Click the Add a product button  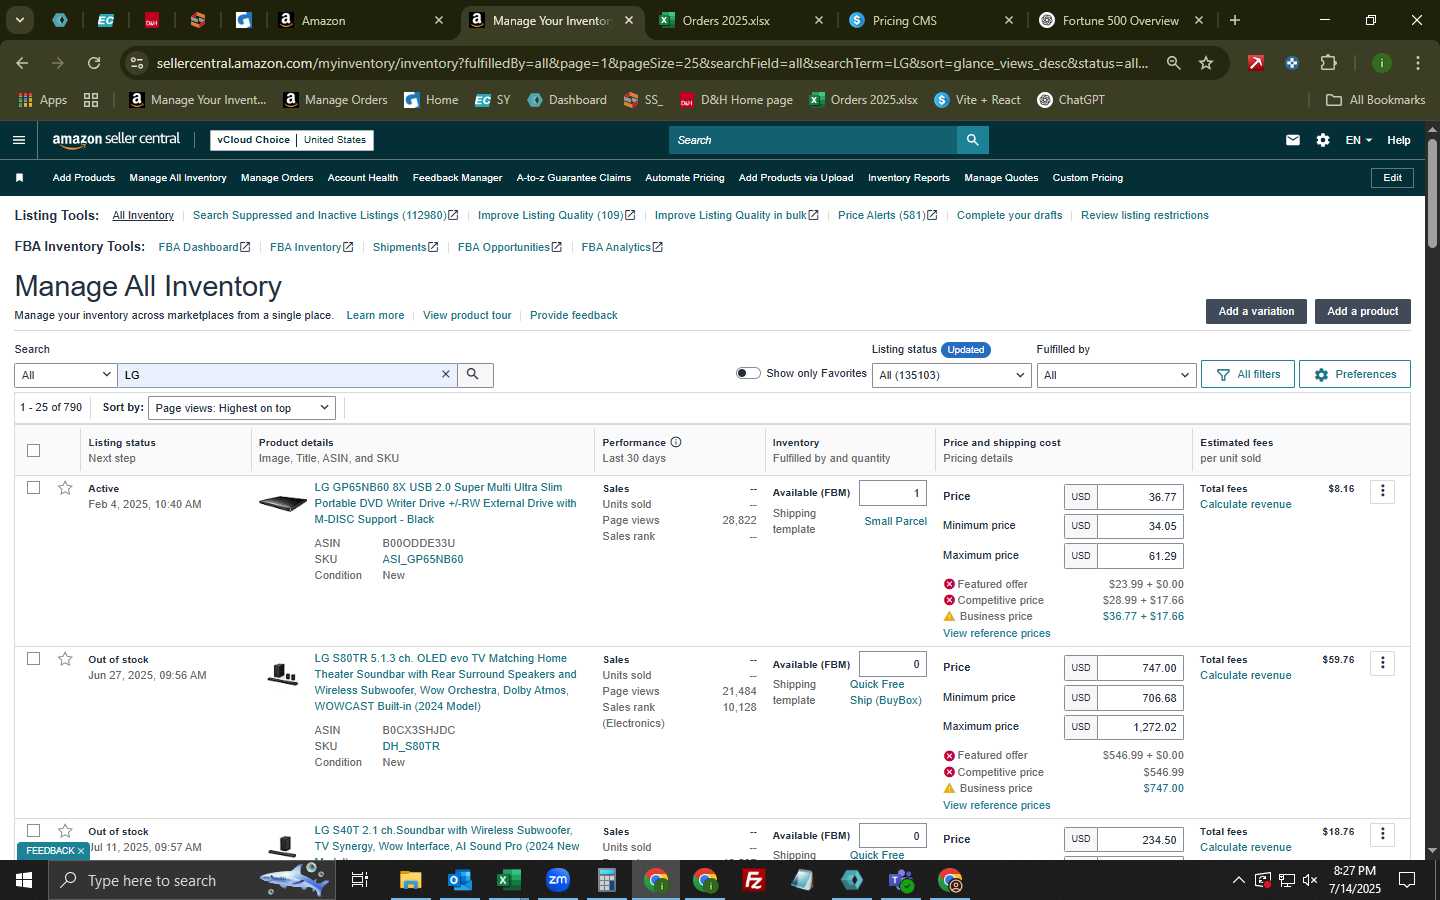pos(1362,311)
